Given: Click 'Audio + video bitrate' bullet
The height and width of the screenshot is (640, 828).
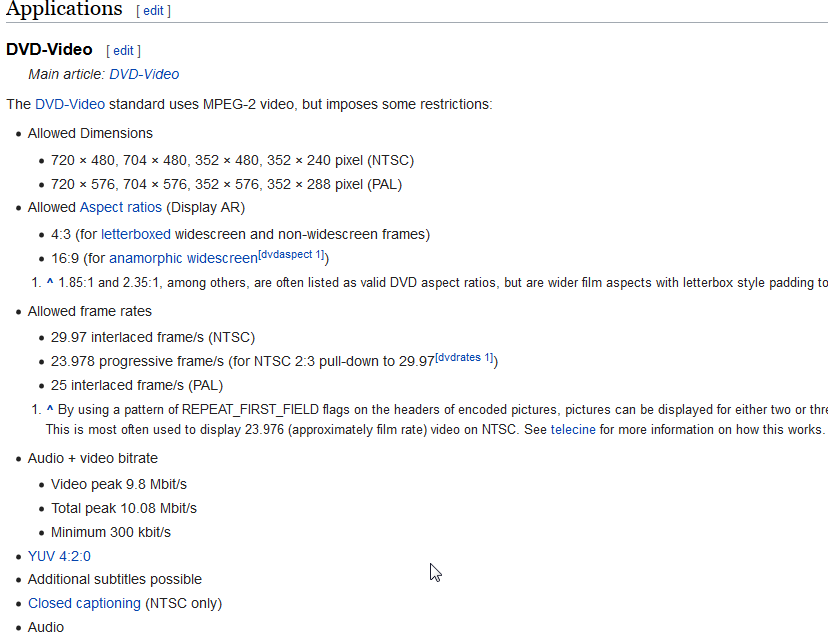Looking at the screenshot, I should click(93, 458).
